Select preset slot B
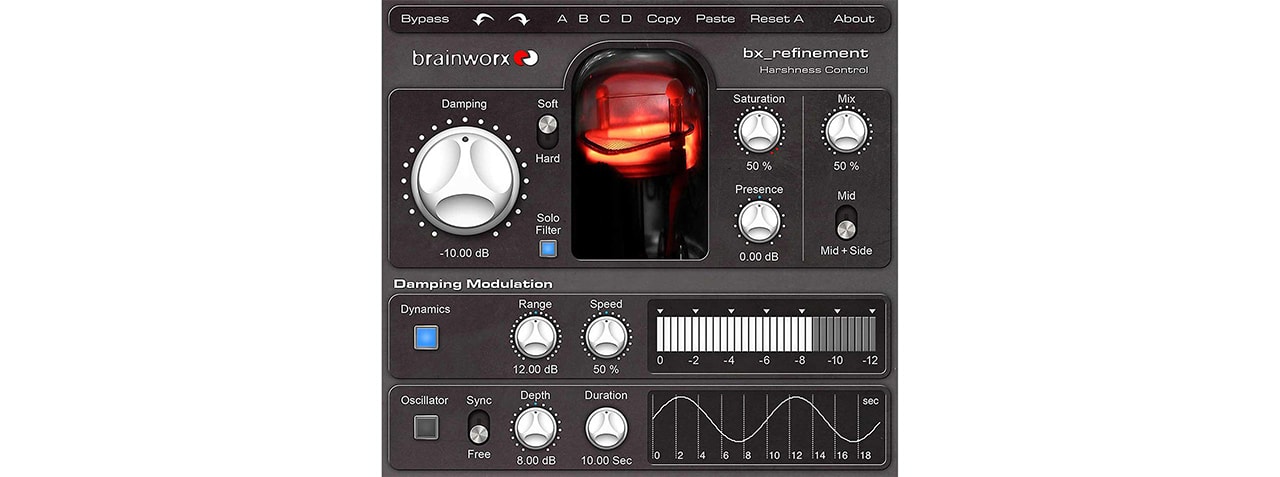This screenshot has height=477, width=1280. click(x=583, y=19)
